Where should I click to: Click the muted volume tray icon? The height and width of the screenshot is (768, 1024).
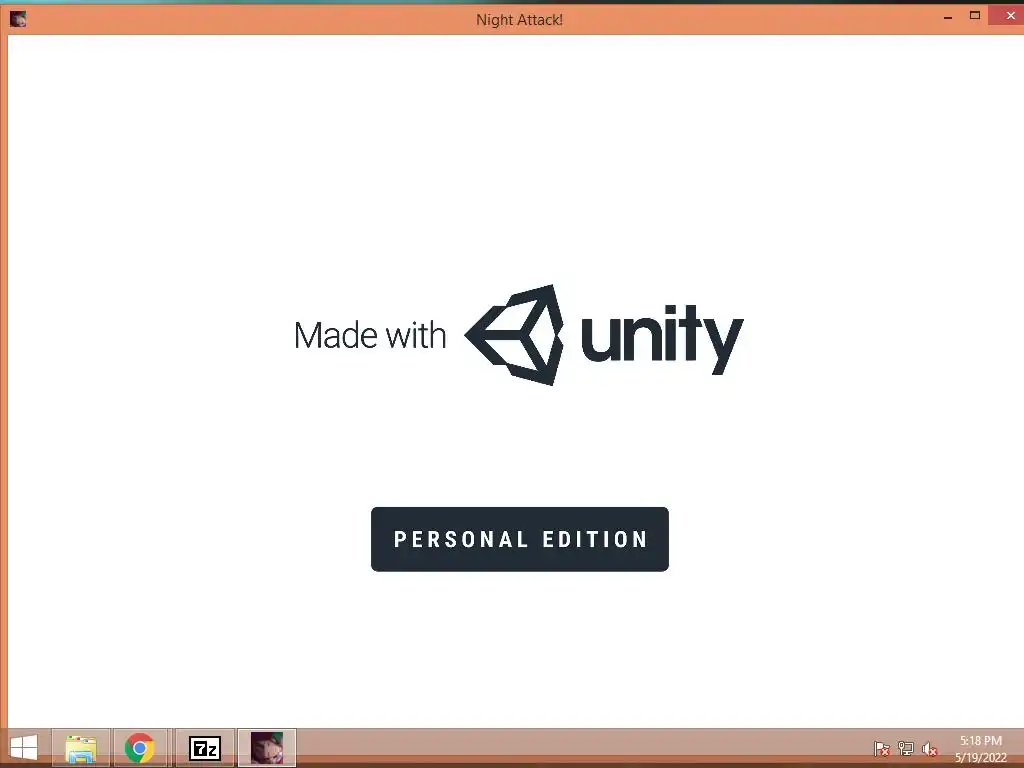coord(930,748)
